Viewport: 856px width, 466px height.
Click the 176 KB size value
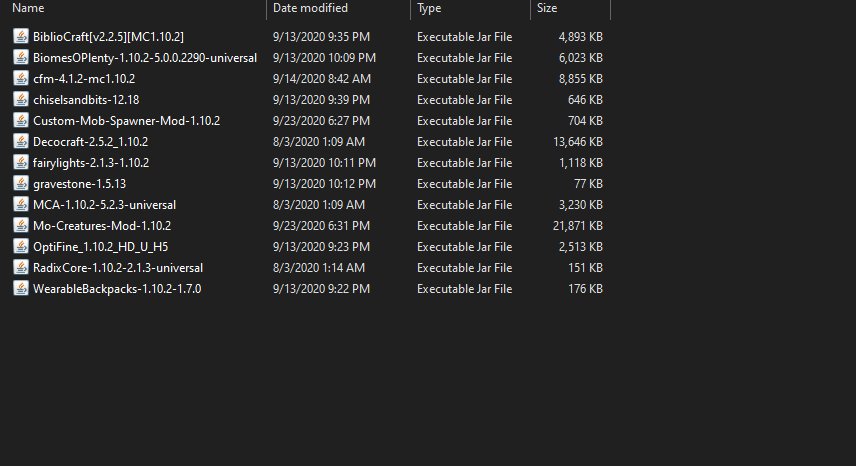pos(585,289)
